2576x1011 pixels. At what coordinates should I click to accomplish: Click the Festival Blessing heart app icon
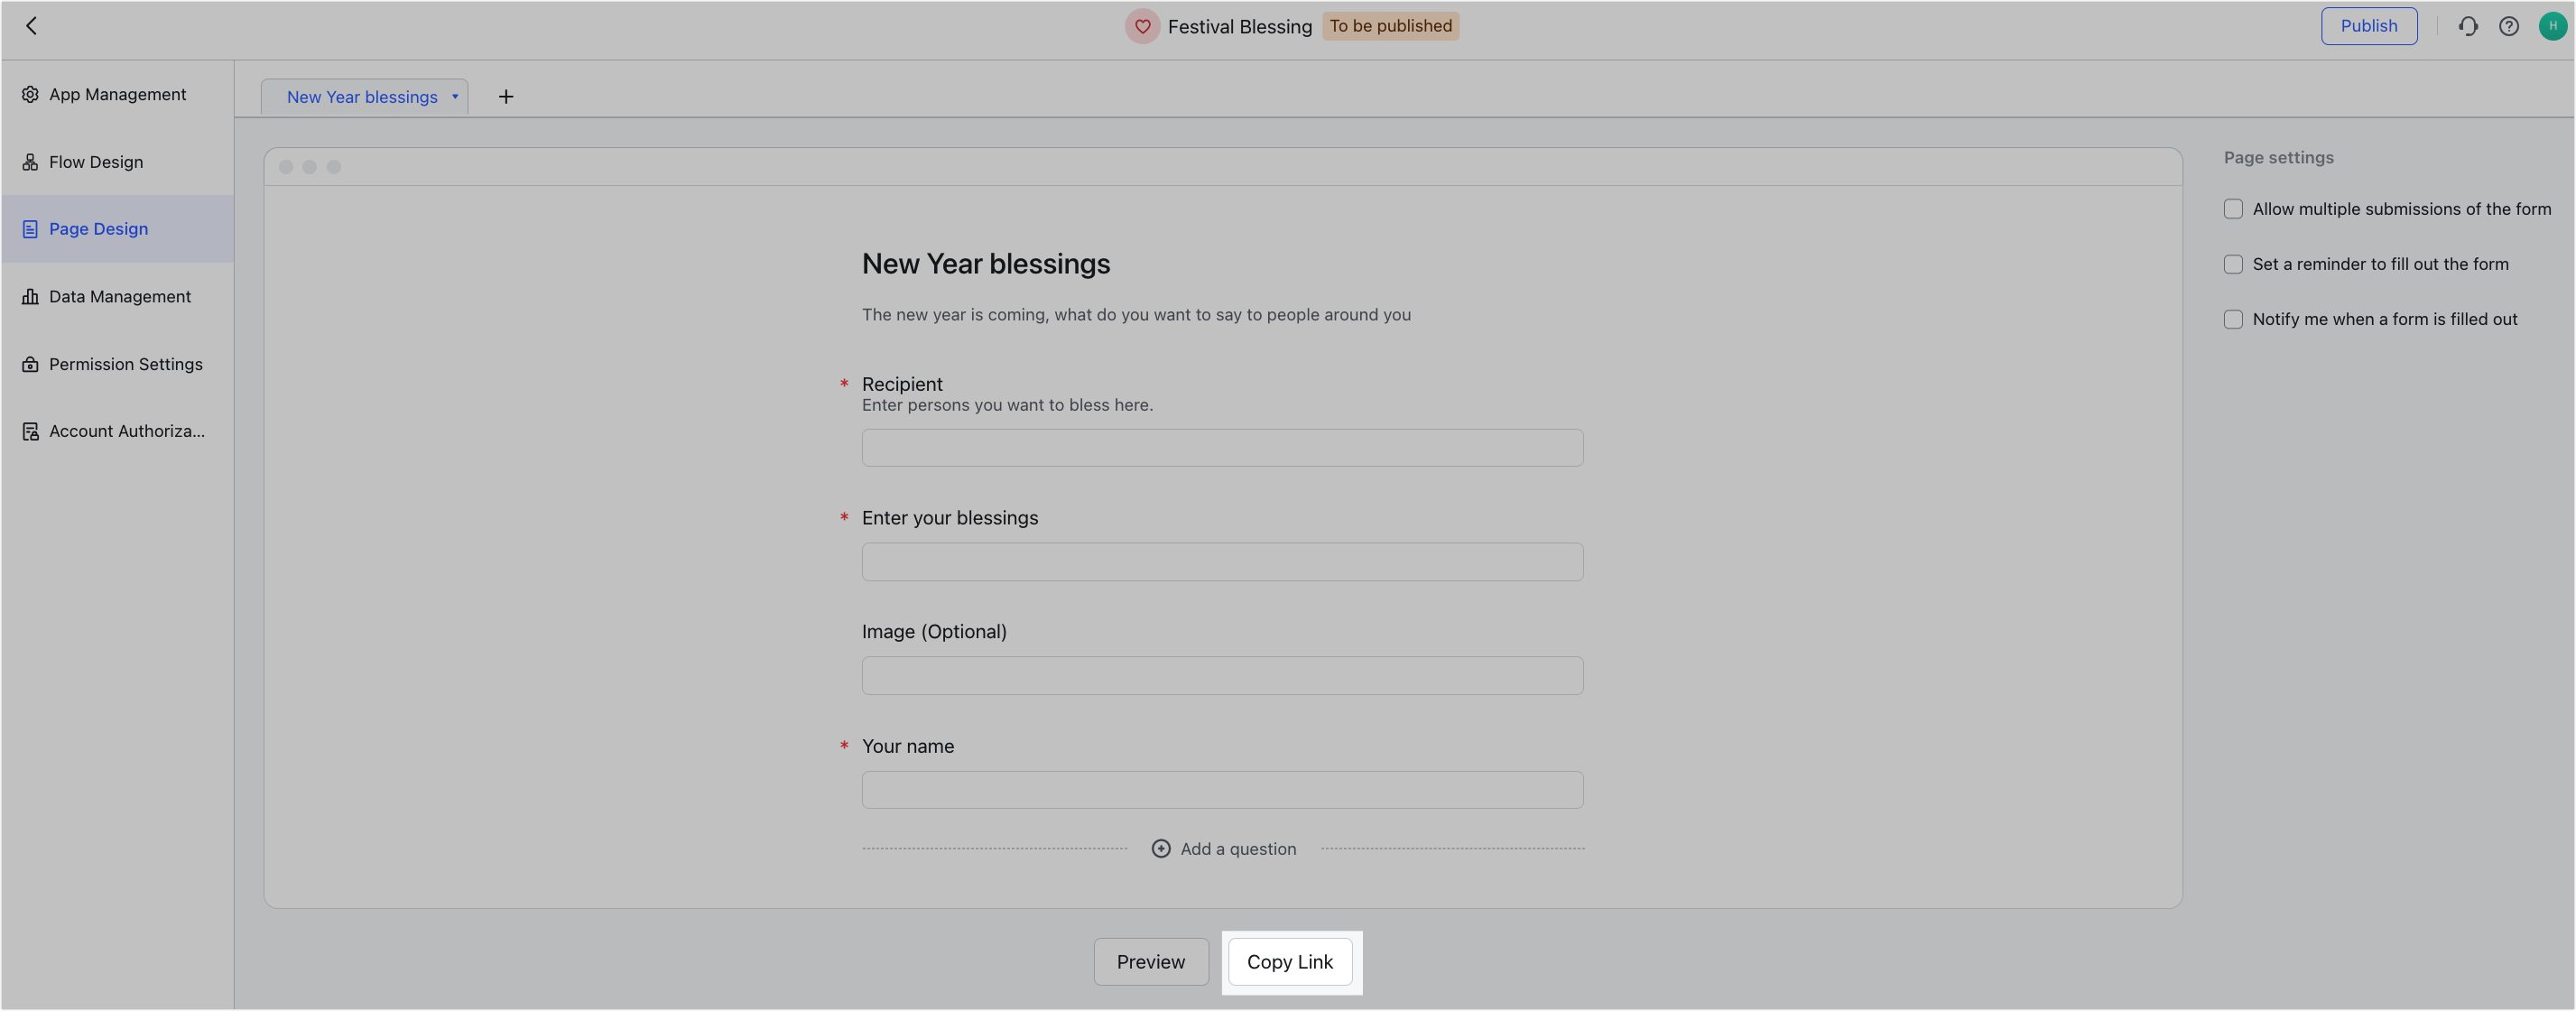click(x=1142, y=27)
